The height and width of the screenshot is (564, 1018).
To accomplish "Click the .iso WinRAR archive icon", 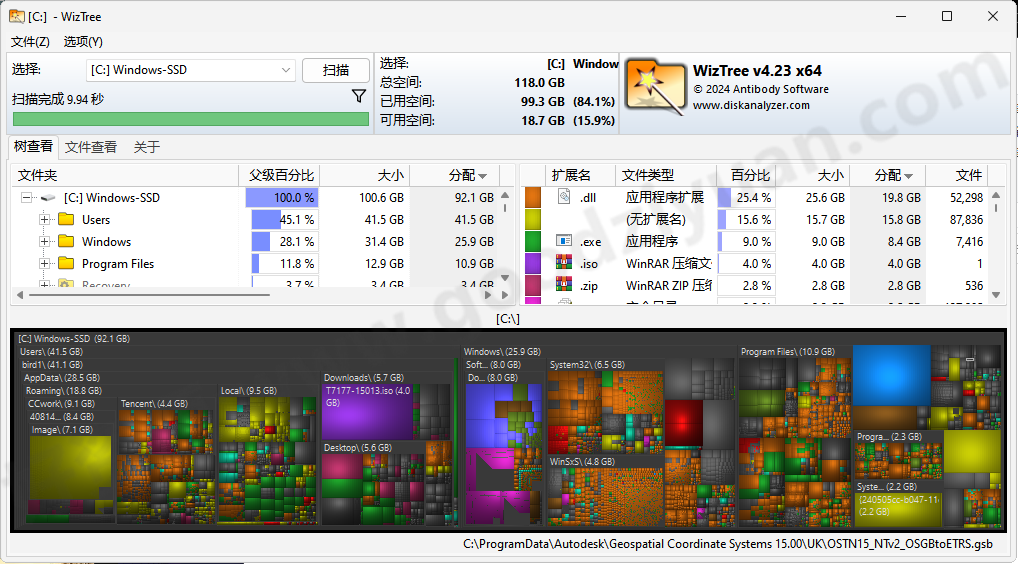I will coord(564,263).
